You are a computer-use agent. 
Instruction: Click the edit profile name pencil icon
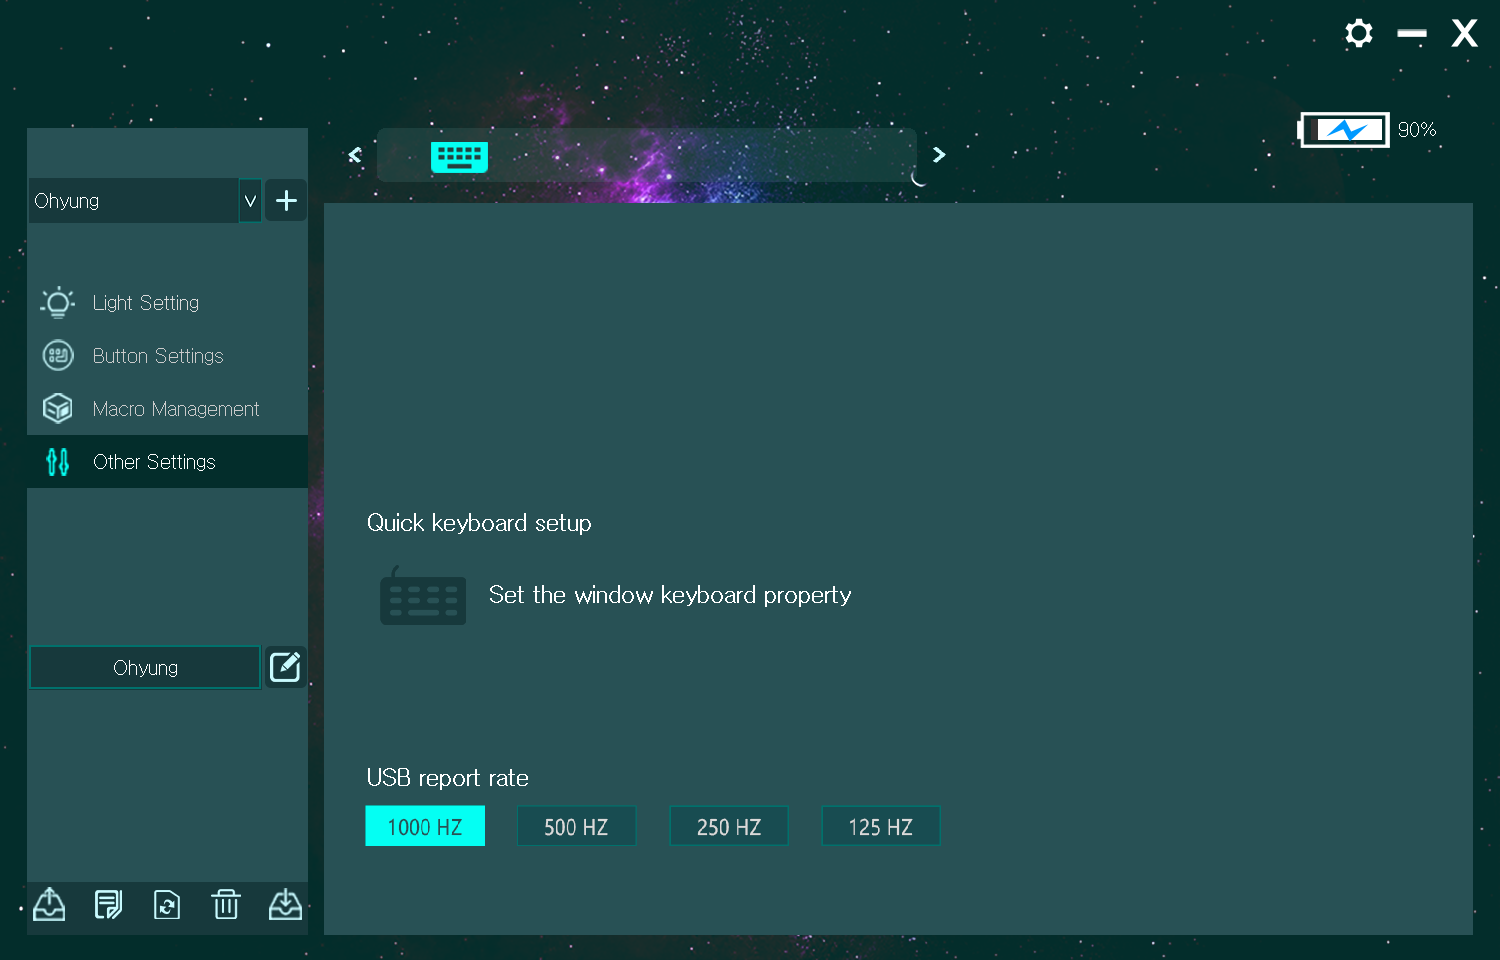(x=285, y=667)
